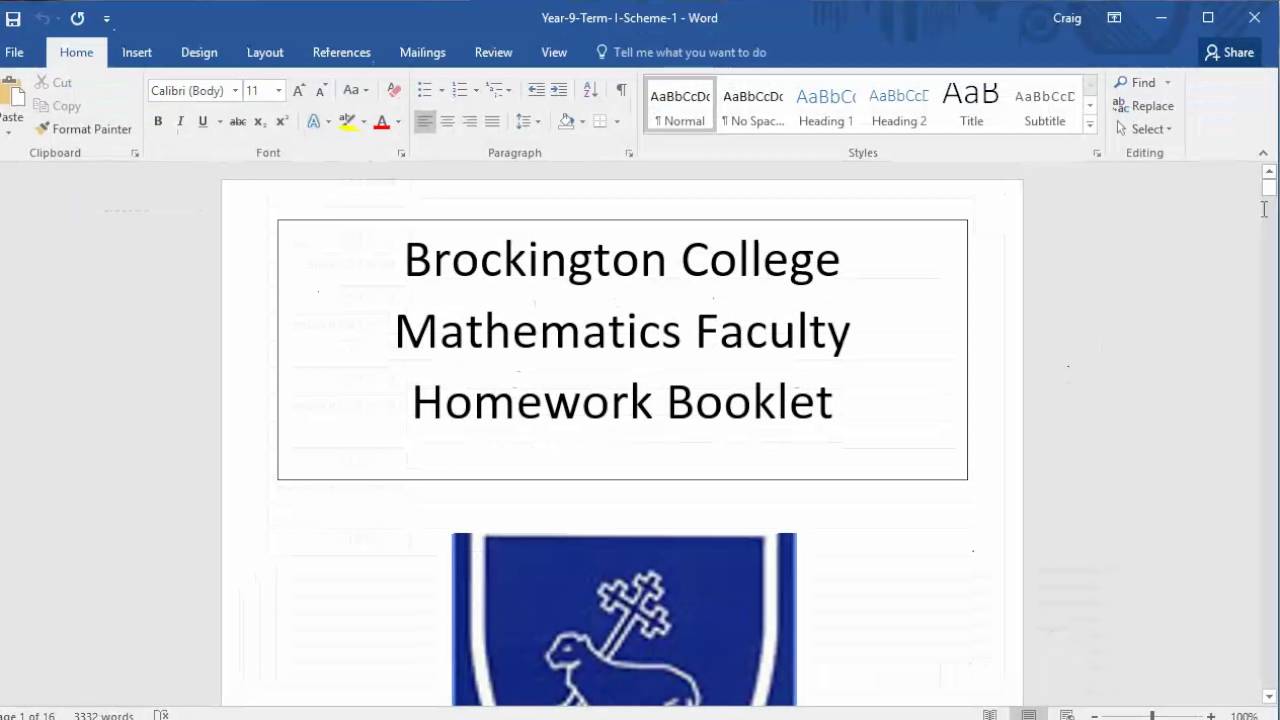Screen dimensions: 1280x720
Task: Open the font size dropdown showing 11
Action: [278, 91]
